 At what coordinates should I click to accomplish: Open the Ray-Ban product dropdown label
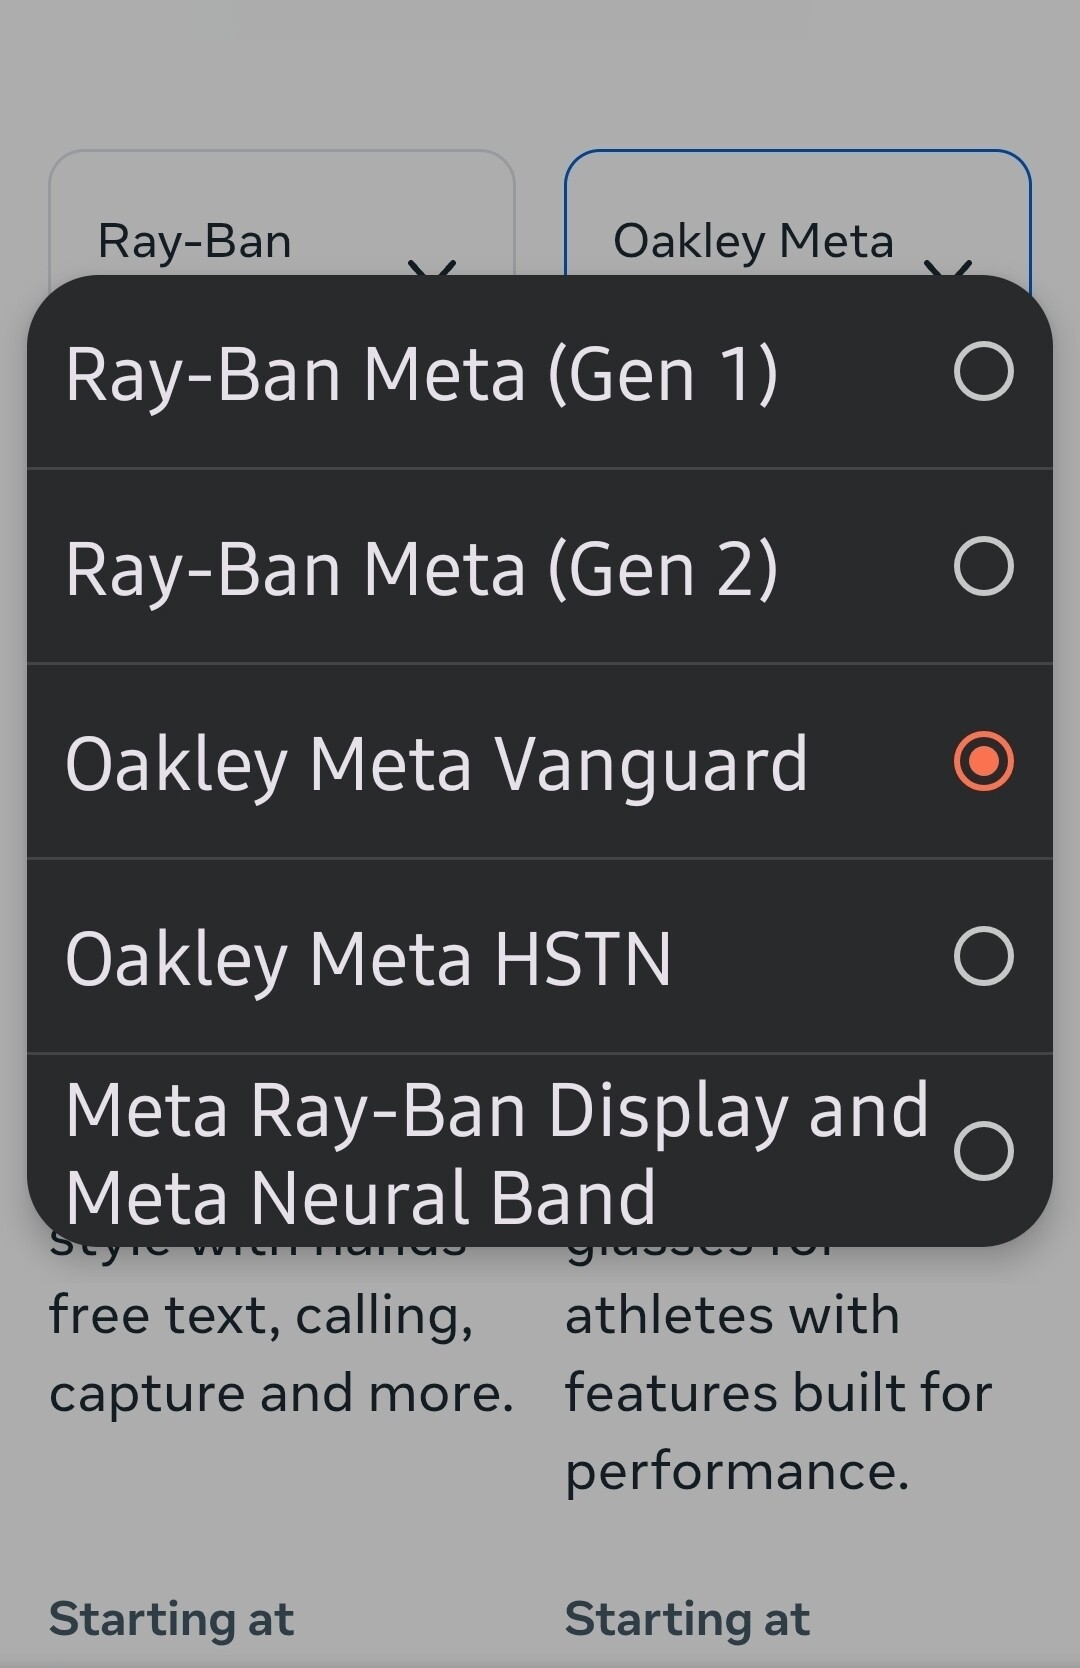[x=195, y=241]
